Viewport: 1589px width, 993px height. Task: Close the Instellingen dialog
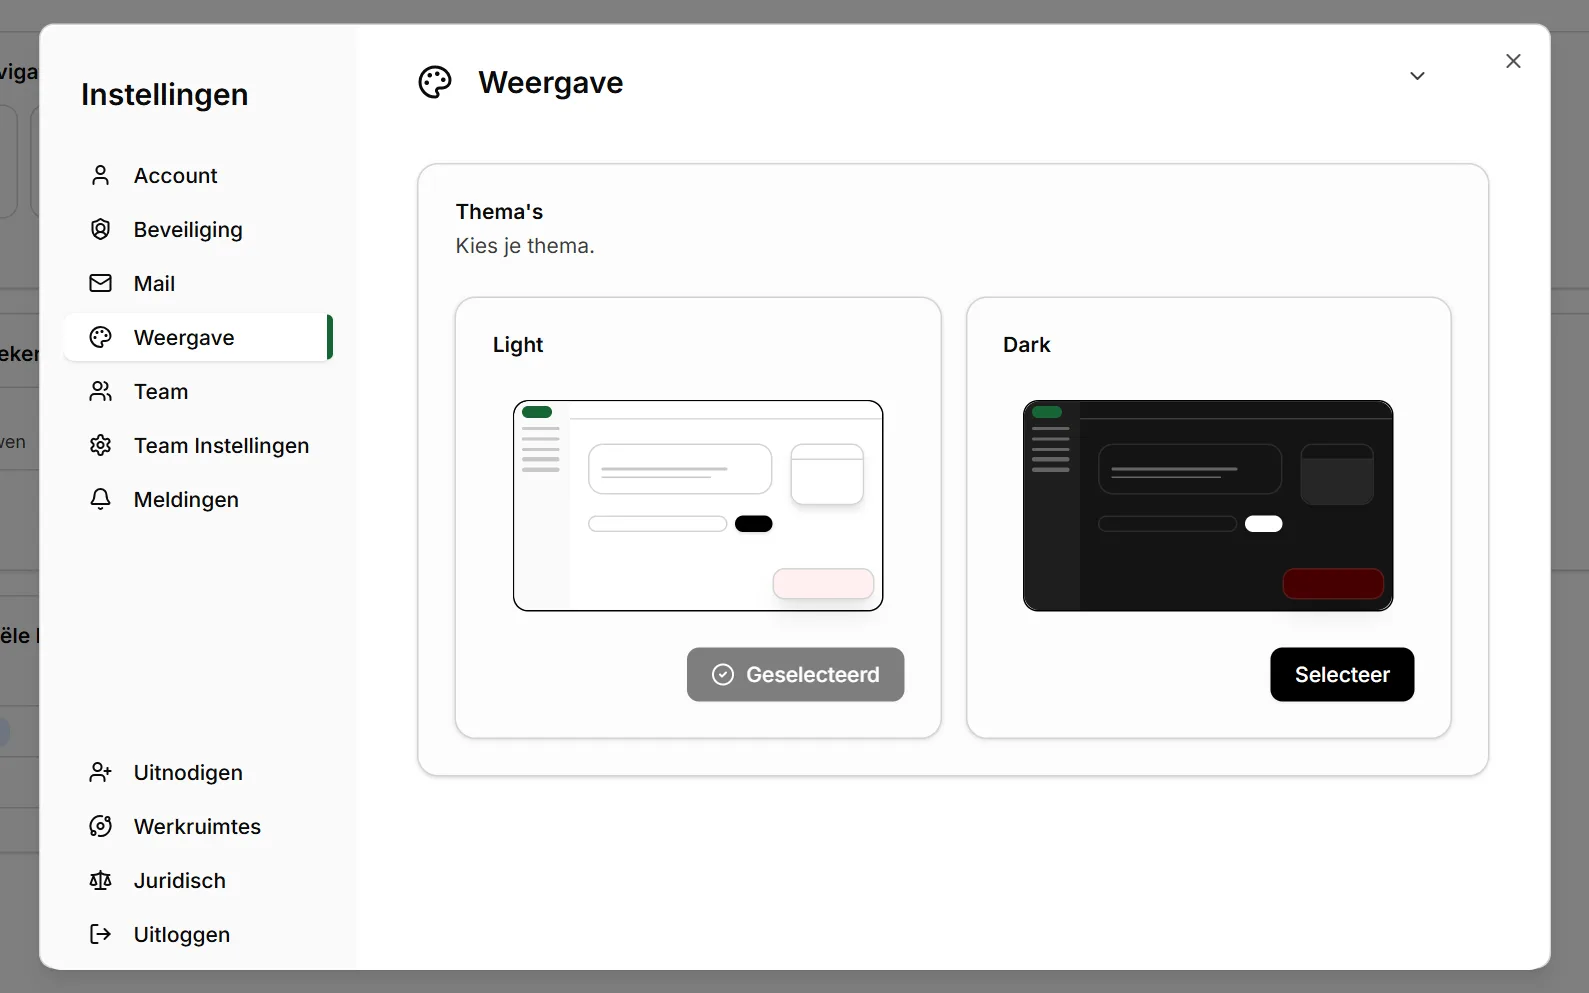coord(1513,61)
